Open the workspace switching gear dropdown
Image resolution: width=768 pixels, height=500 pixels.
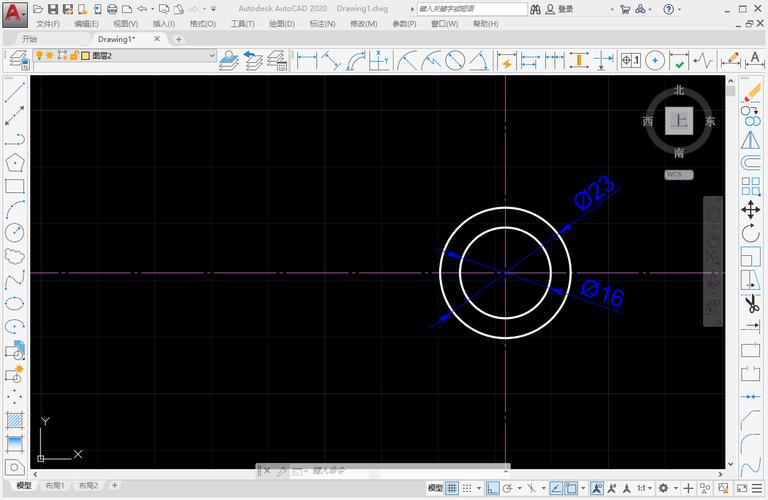[x=665, y=488]
